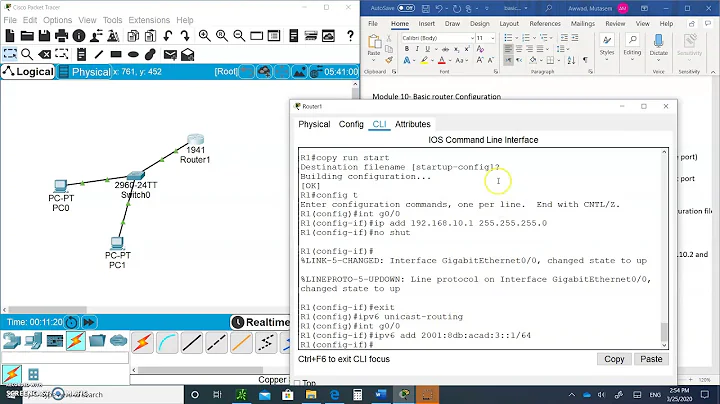Click the PC1 device on the workspace
The height and width of the screenshot is (404, 720).
click(x=117, y=243)
